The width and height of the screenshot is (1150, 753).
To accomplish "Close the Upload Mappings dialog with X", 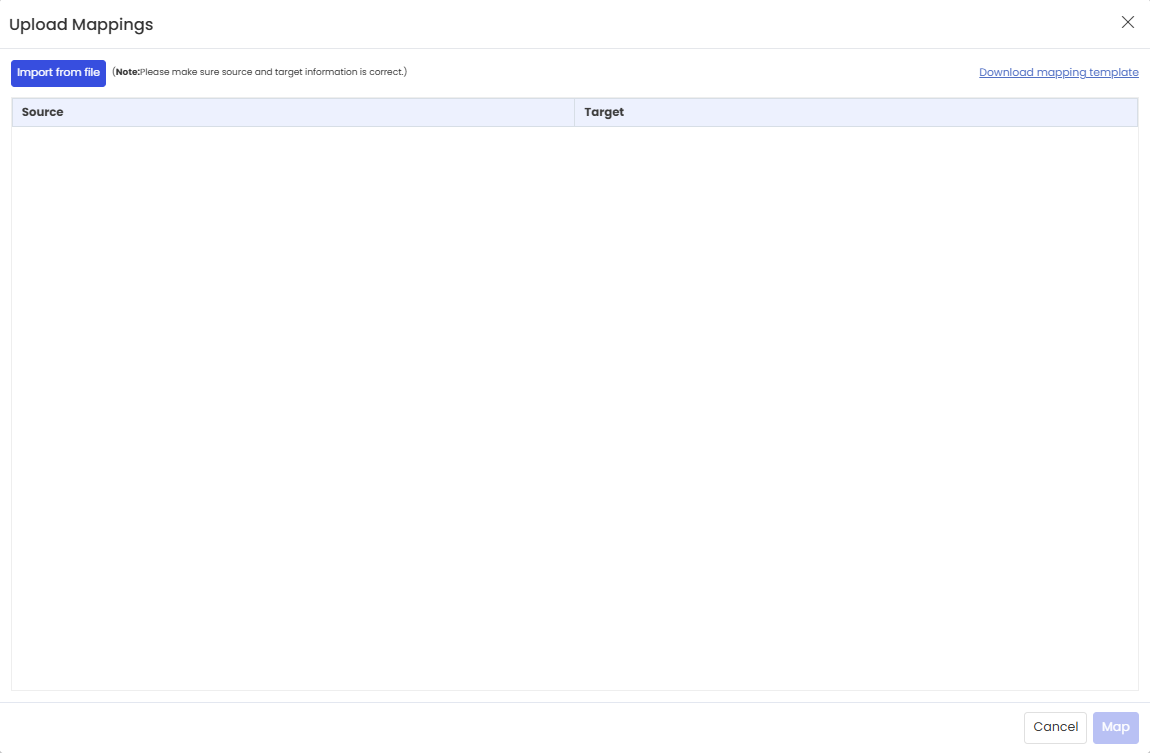I will click(1128, 23).
